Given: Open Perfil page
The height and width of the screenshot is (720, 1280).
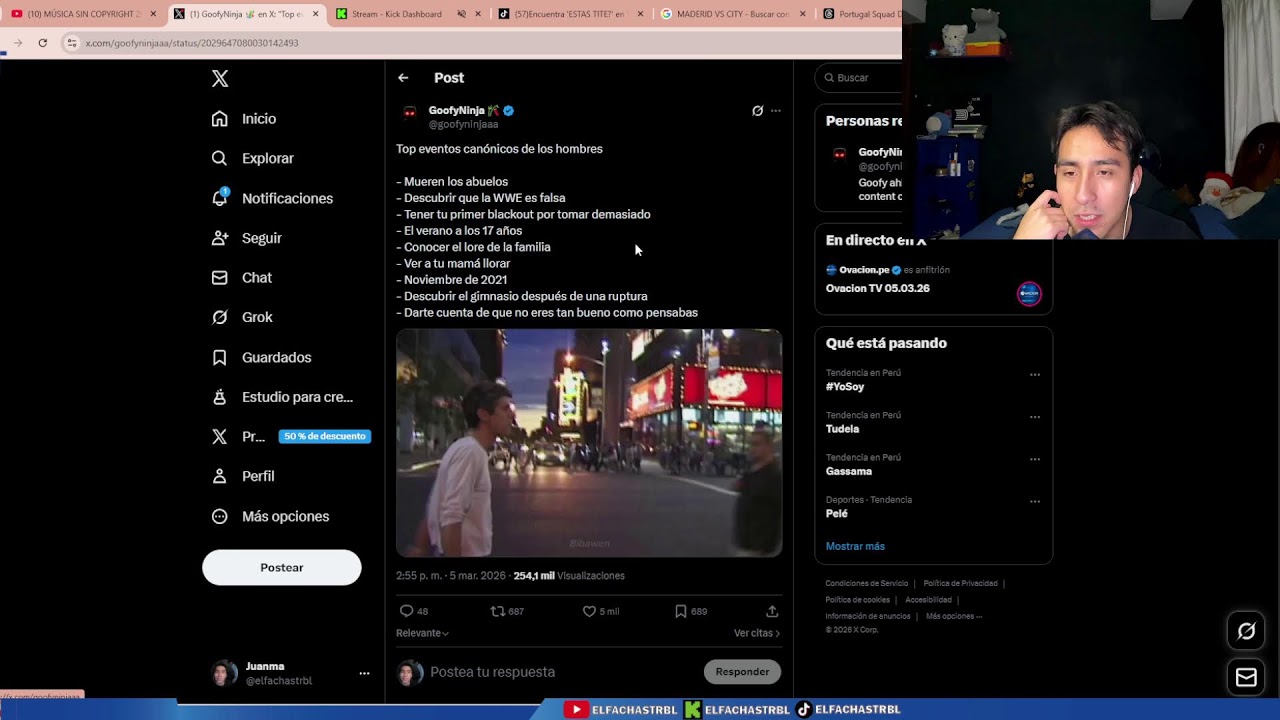Looking at the screenshot, I should point(243,476).
